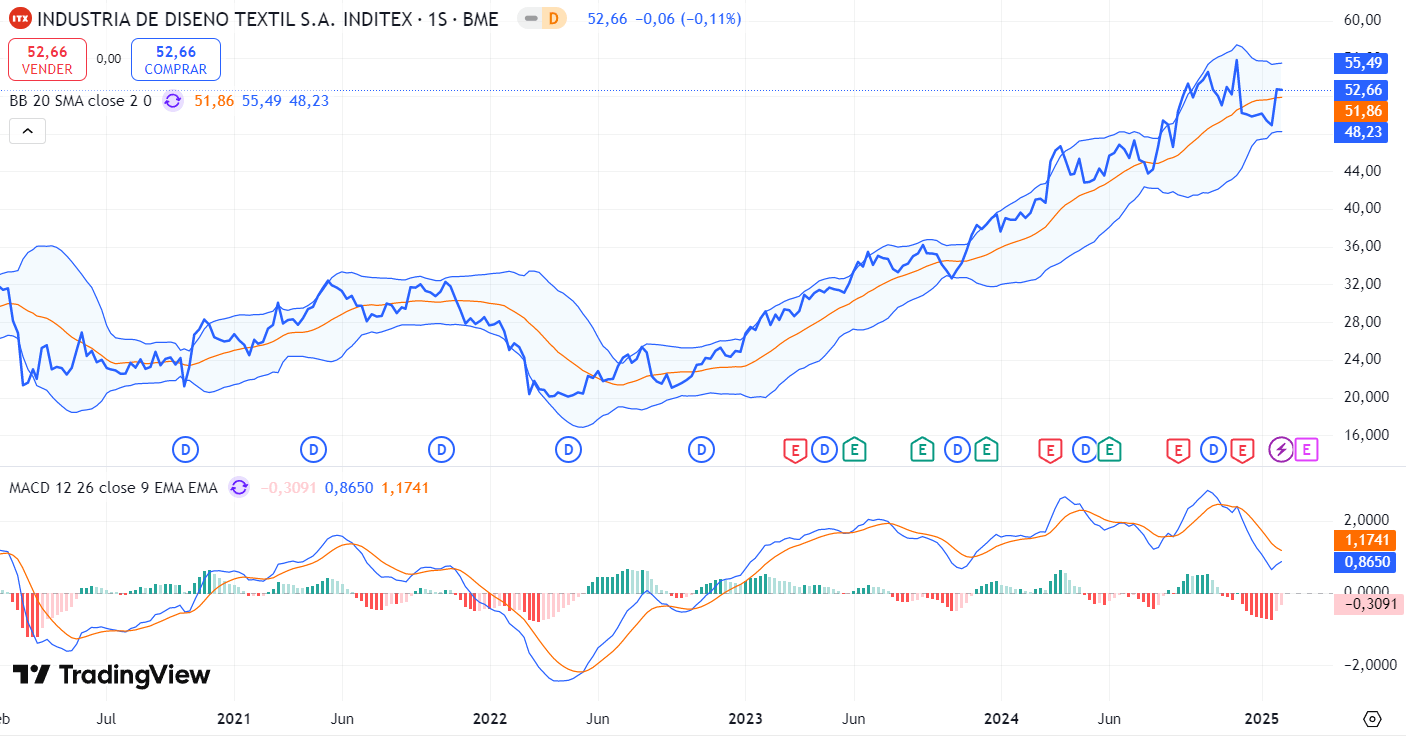Click the dividend D marker between two red E markers
The height and width of the screenshot is (736, 1406).
(x=1213, y=450)
